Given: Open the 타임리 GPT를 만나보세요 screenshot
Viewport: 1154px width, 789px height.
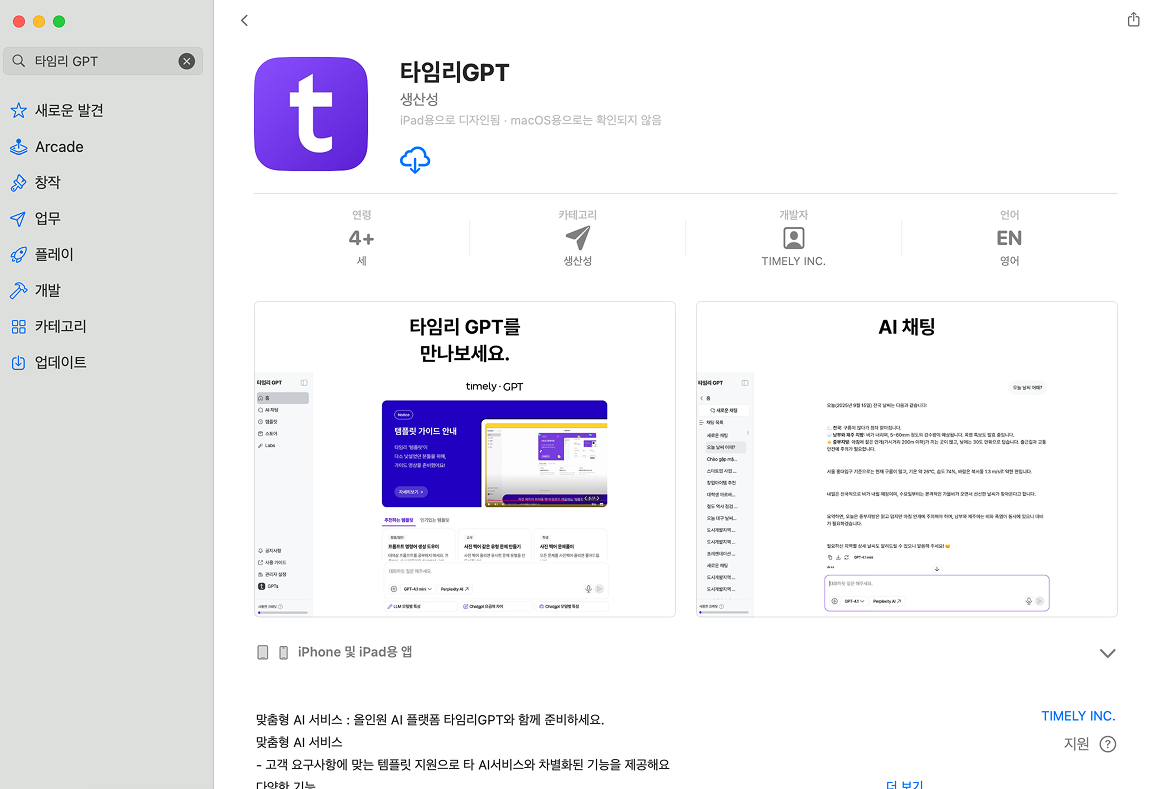Looking at the screenshot, I should click(x=464, y=459).
